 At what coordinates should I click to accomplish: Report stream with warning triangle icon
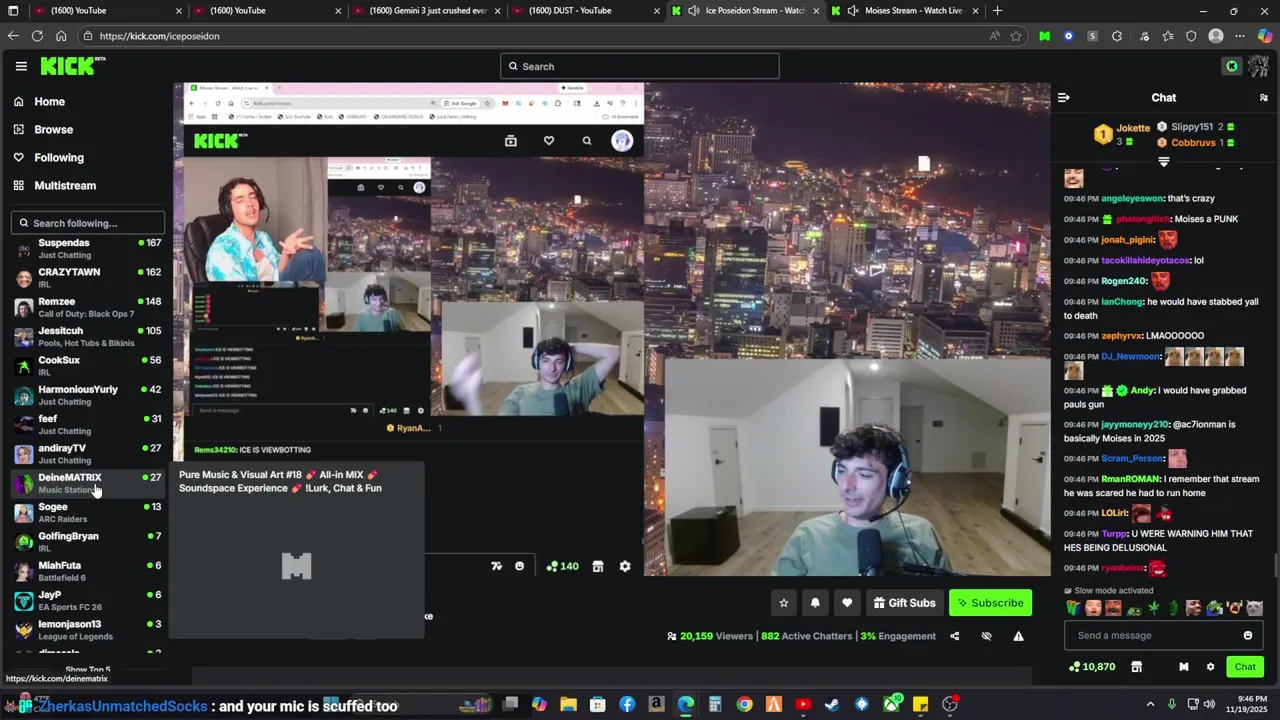1018,636
